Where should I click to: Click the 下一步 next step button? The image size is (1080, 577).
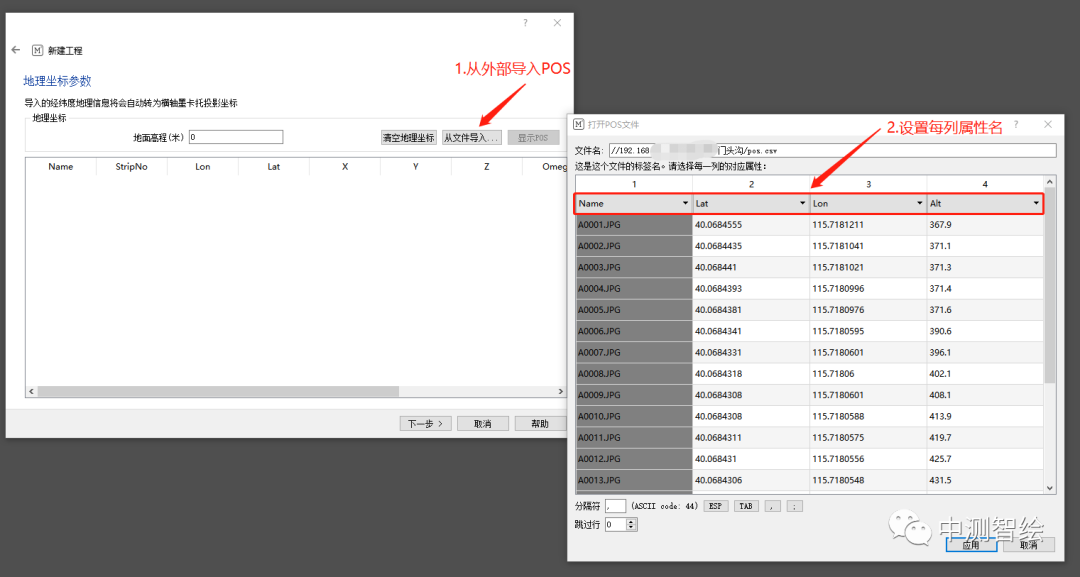click(425, 424)
